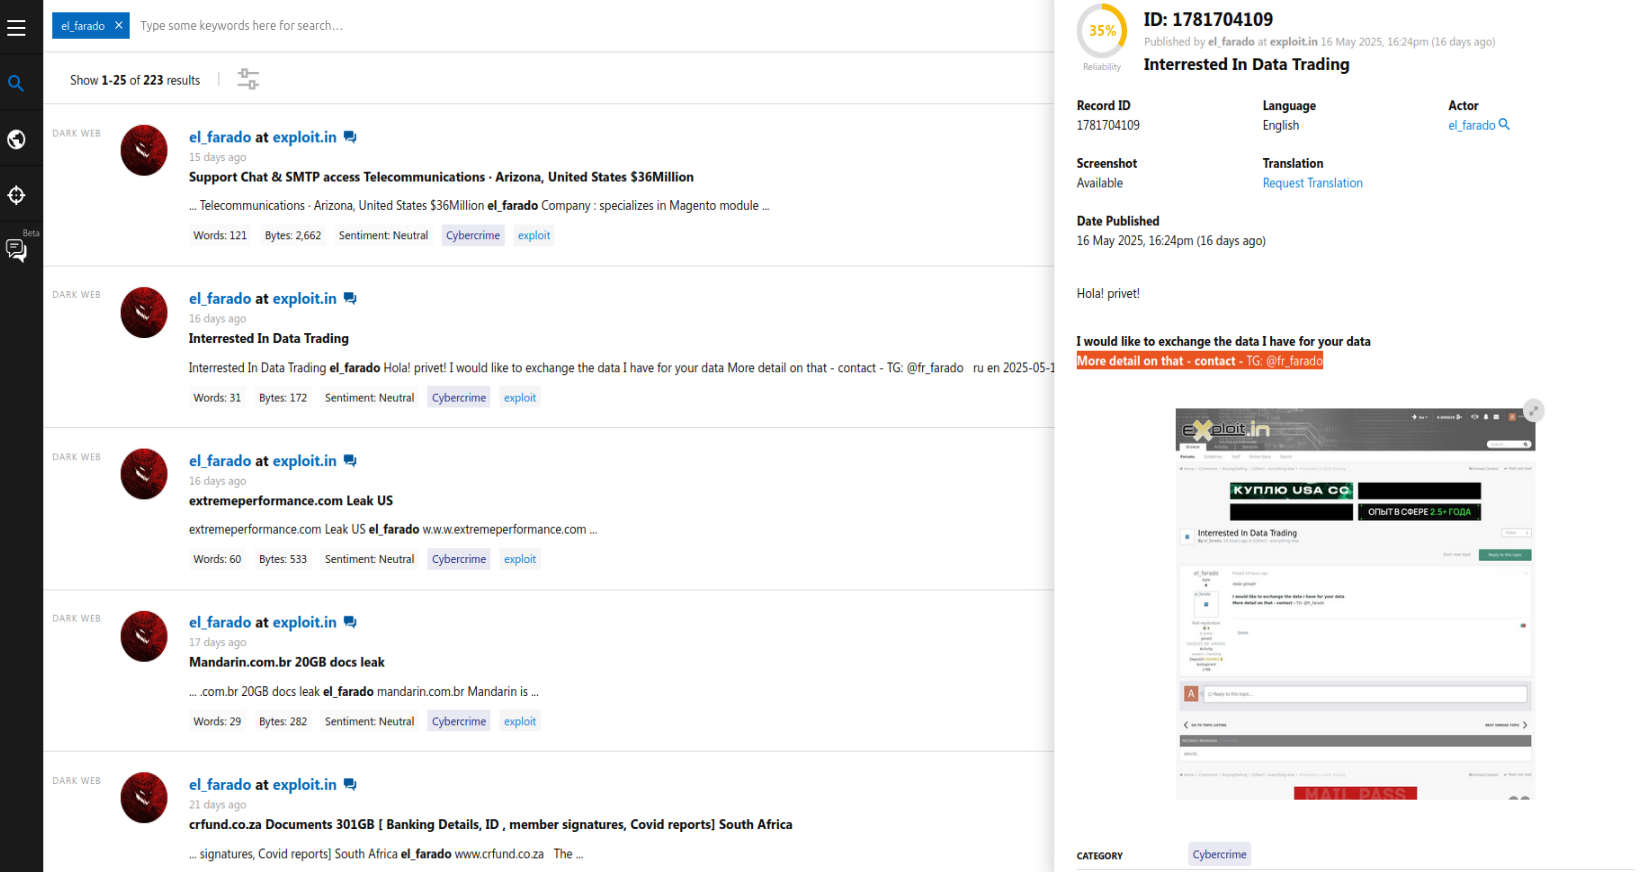Click chat icon on crfund.co.za result
The height and width of the screenshot is (873, 1648).
pos(350,785)
